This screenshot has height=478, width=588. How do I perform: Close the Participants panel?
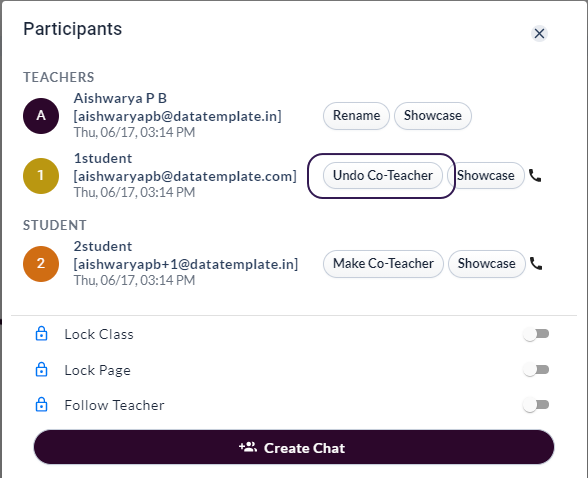coord(539,33)
